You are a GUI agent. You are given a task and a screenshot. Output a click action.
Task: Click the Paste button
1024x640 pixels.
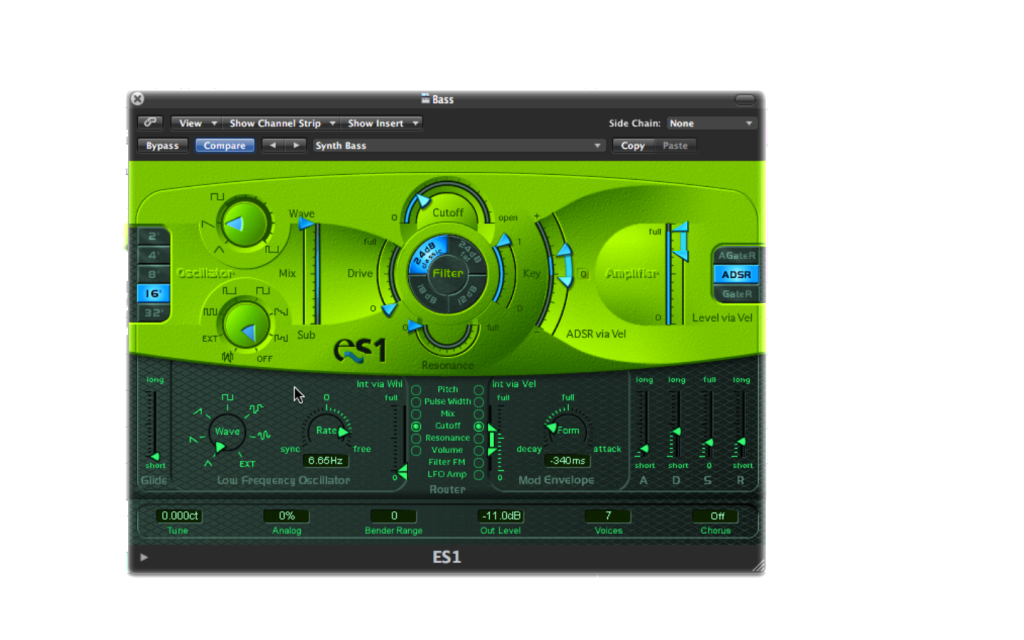pos(675,145)
